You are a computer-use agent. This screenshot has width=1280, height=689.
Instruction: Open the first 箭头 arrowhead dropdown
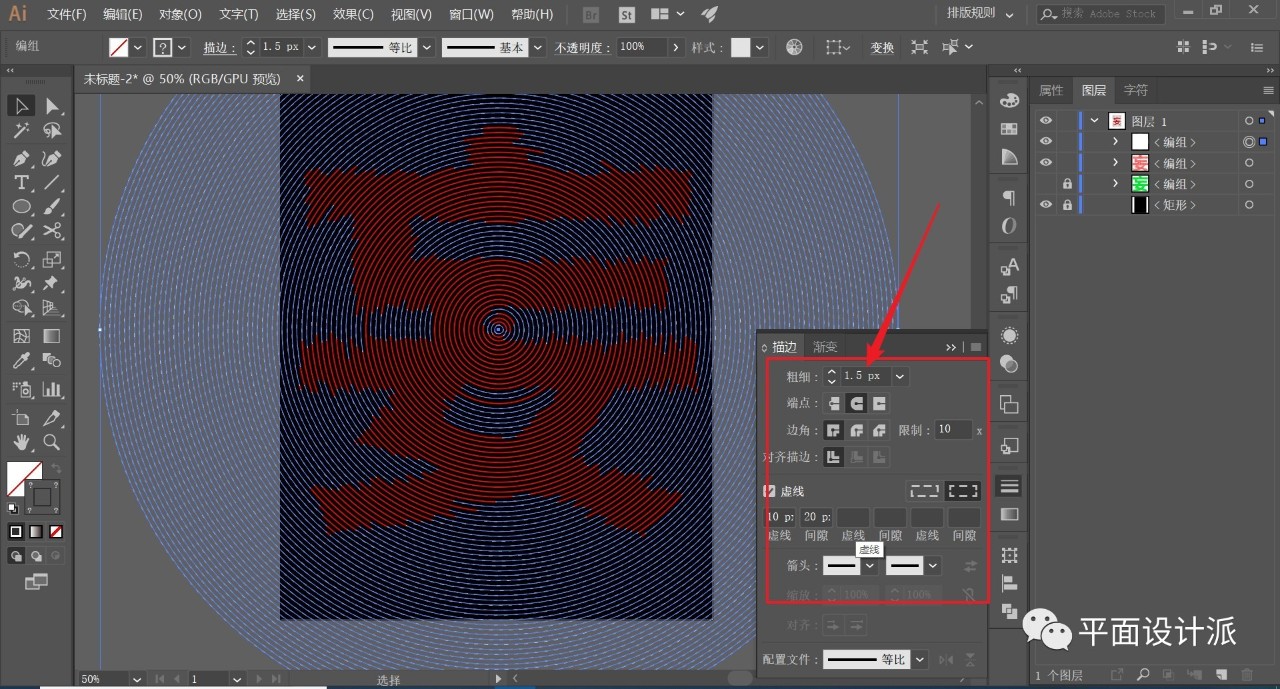pos(870,565)
